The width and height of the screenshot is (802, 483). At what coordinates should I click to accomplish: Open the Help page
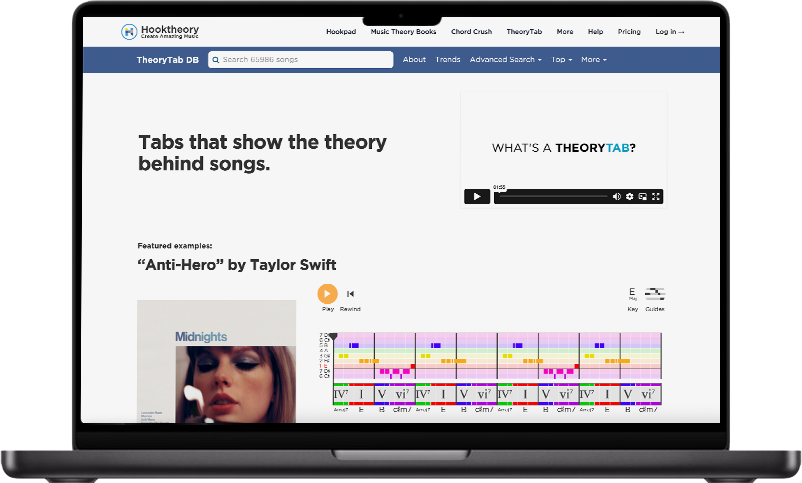pyautogui.click(x=595, y=32)
